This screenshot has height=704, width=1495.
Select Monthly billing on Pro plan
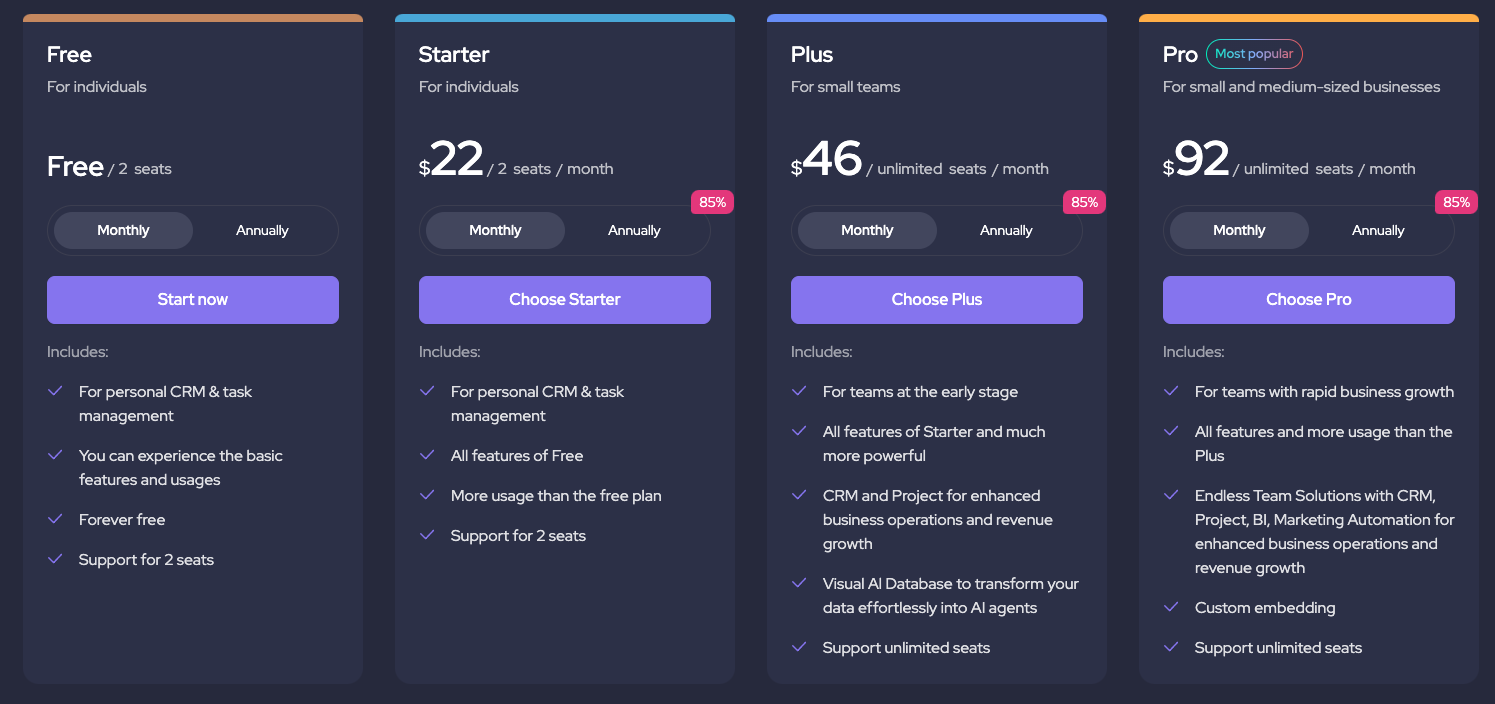pyautogui.click(x=1239, y=231)
